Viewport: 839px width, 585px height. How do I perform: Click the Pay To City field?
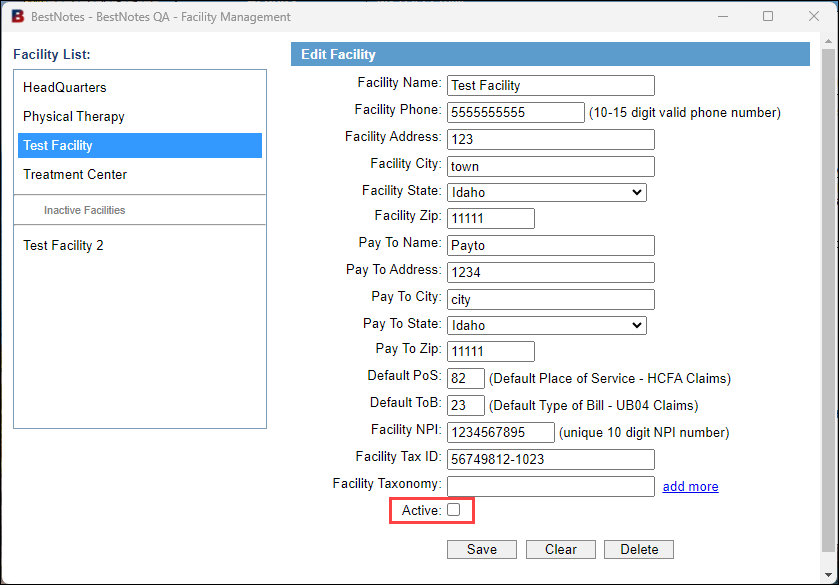551,300
